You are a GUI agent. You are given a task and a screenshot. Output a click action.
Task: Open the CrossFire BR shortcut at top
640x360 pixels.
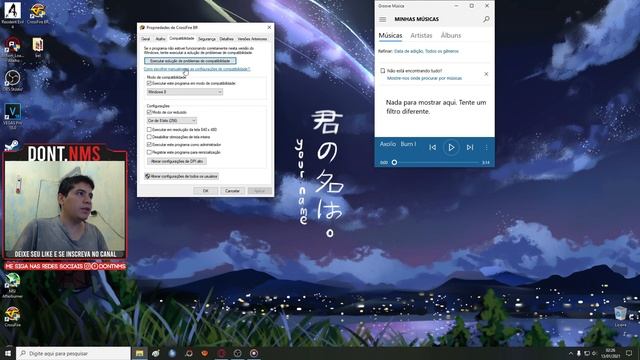click(x=38, y=13)
